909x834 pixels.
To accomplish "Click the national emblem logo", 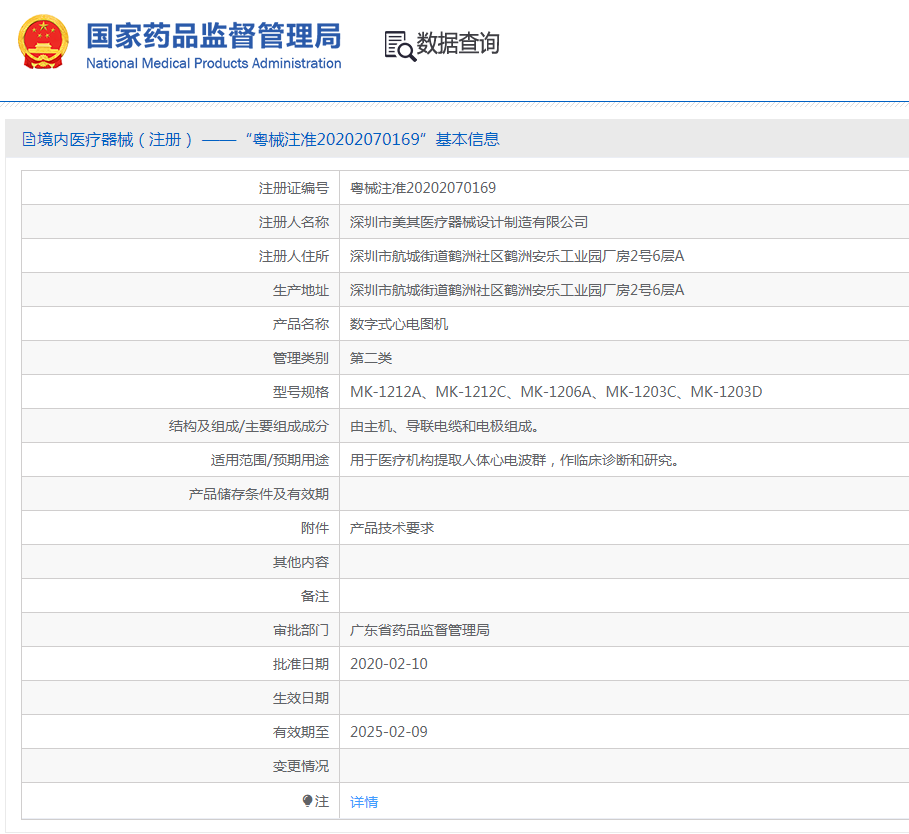I will tap(43, 42).
